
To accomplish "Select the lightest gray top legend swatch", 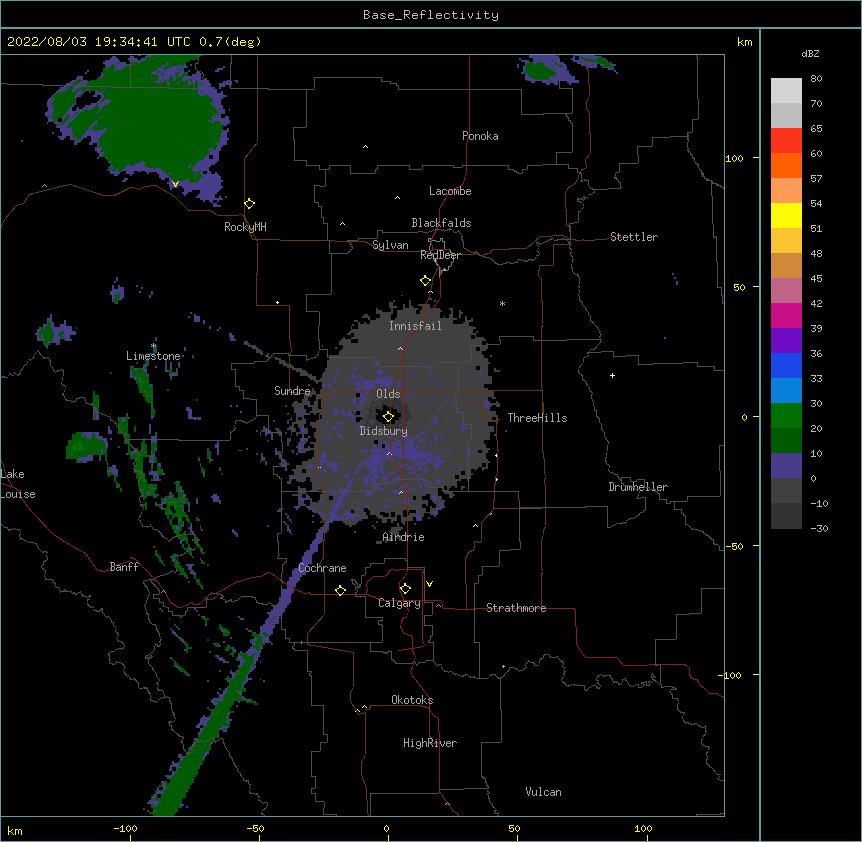I will point(786,90).
